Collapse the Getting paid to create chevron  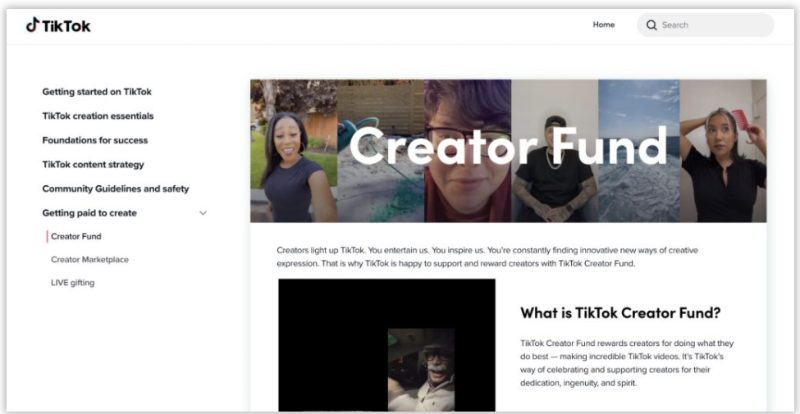click(x=203, y=213)
